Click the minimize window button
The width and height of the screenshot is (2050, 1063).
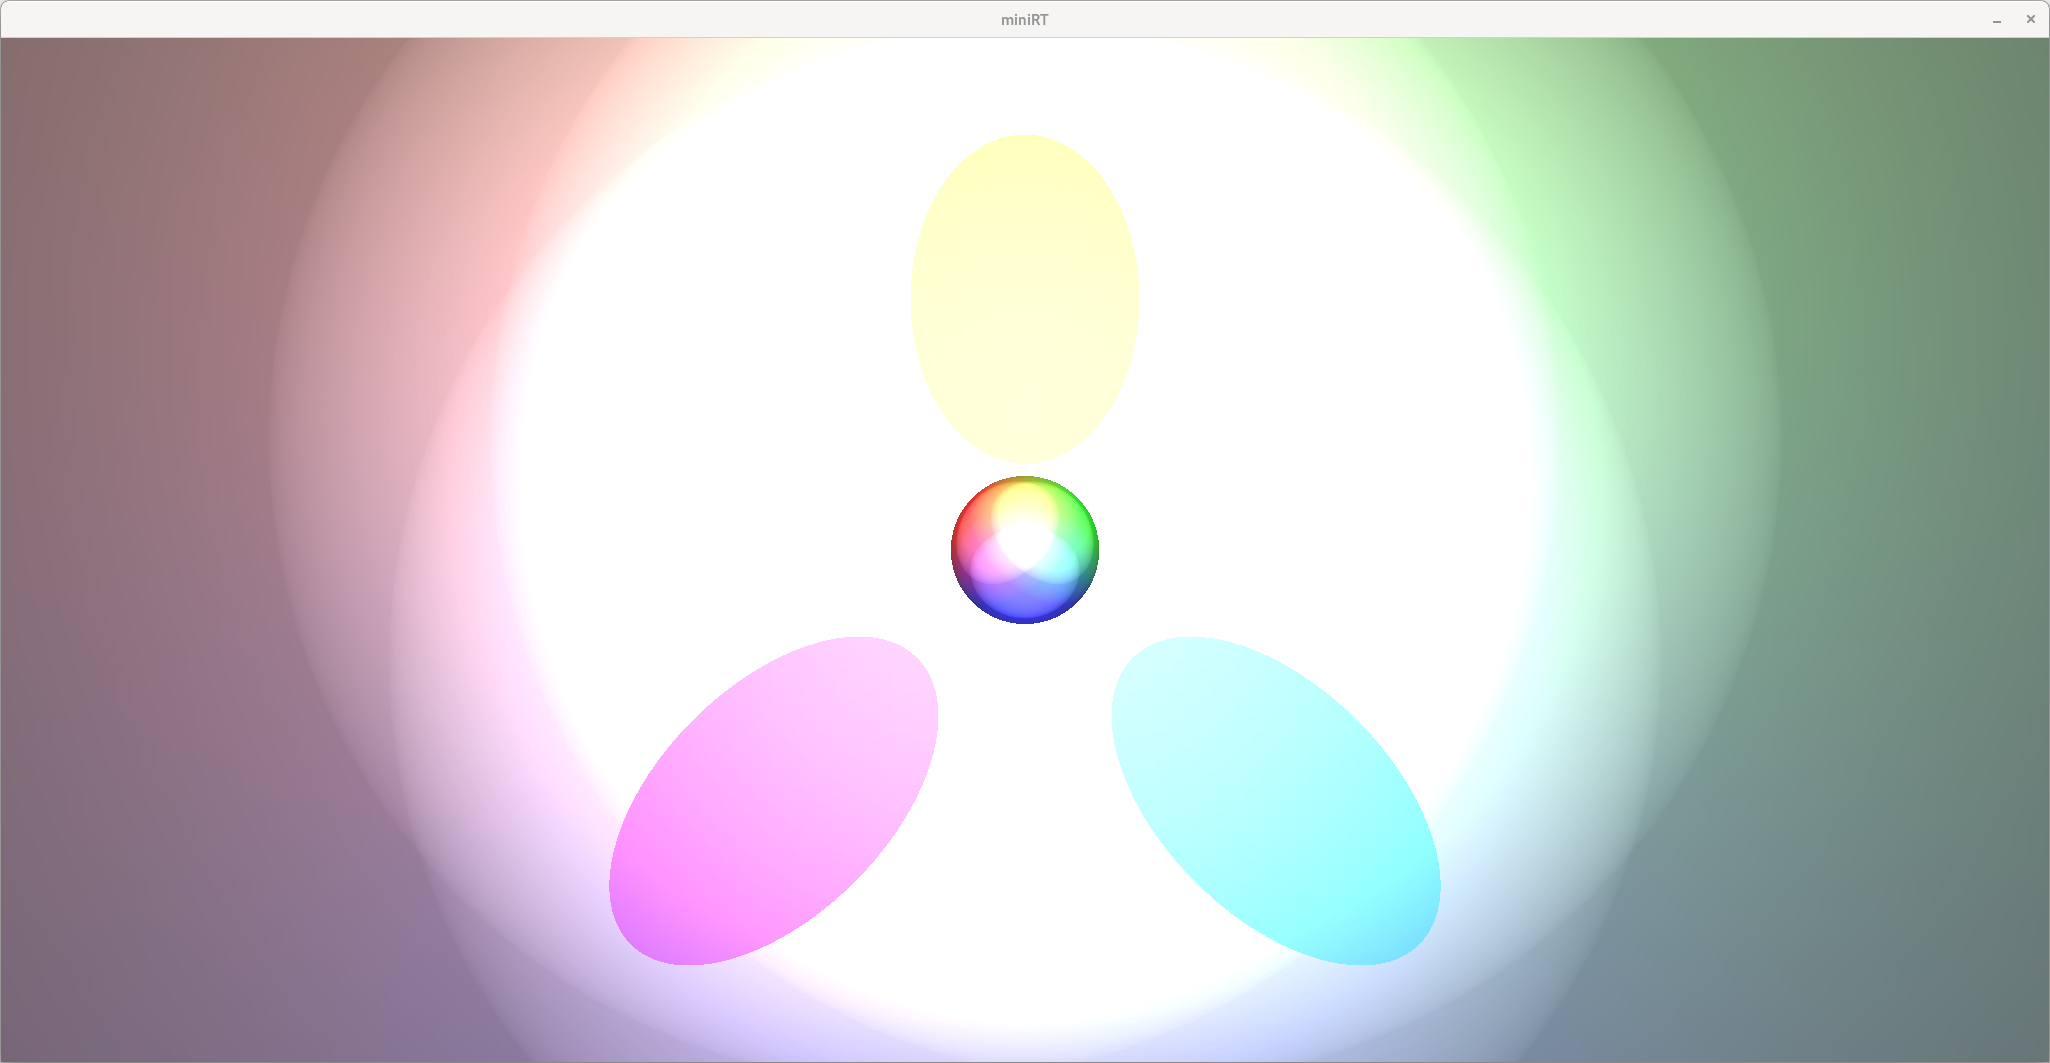pyautogui.click(x=1996, y=20)
